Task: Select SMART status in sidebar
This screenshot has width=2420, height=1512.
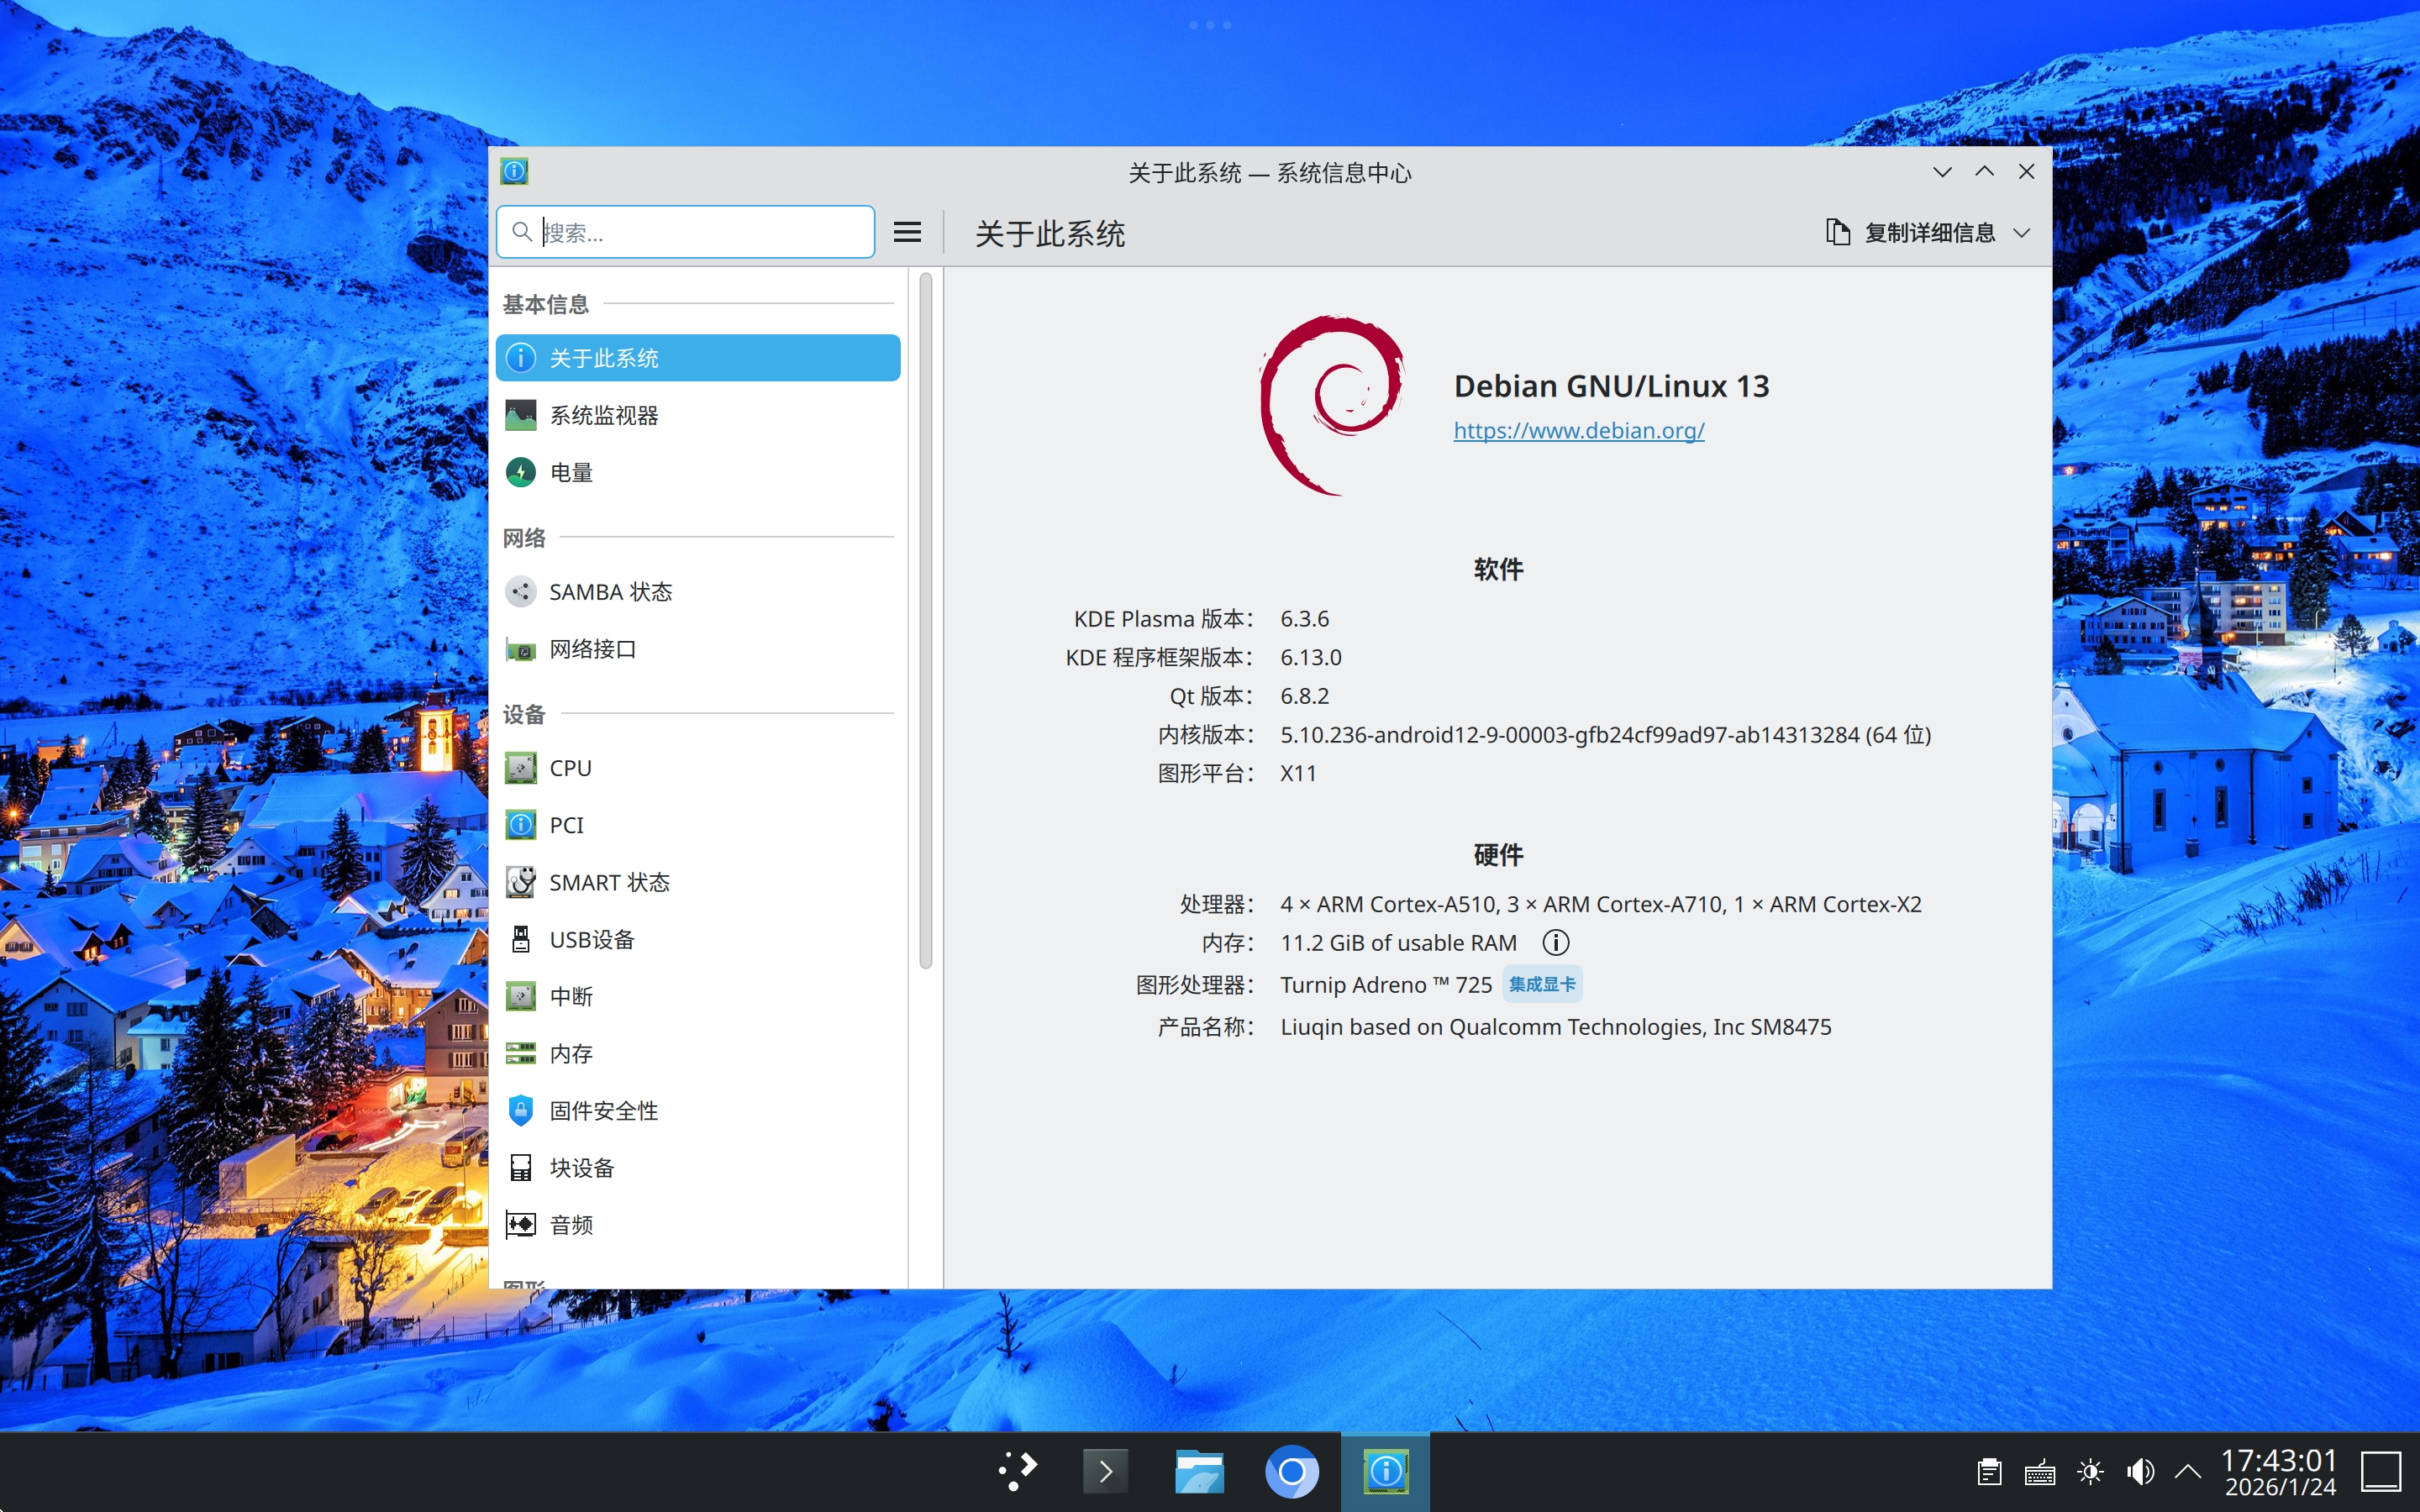Action: 608,882
